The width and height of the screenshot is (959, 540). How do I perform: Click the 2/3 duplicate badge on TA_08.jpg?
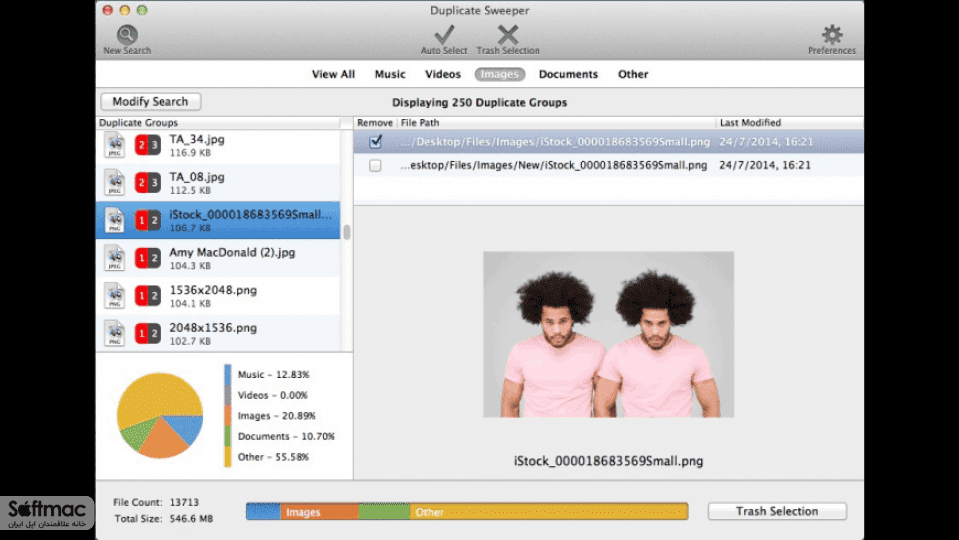(147, 183)
